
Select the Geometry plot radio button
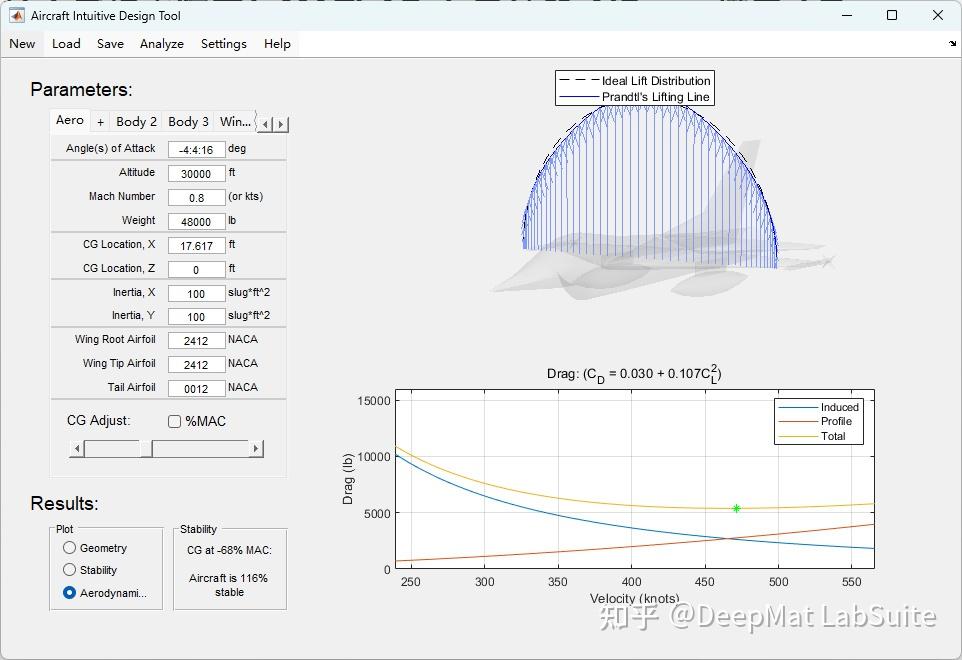point(69,547)
